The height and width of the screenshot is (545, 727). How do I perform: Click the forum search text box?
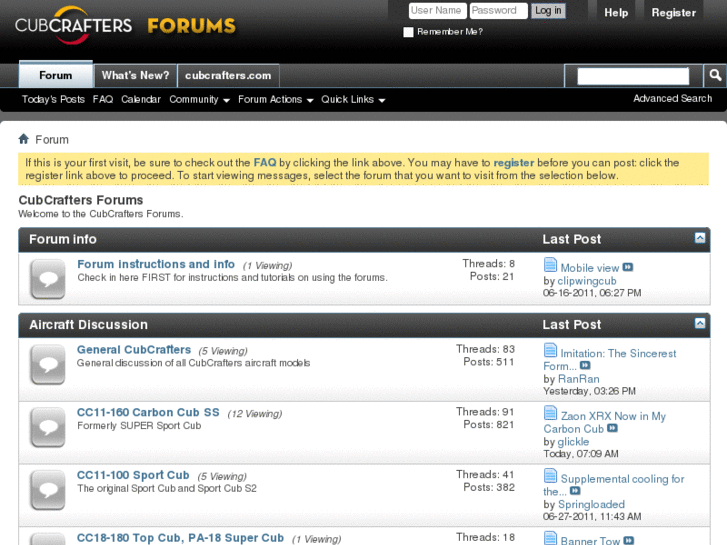[633, 76]
